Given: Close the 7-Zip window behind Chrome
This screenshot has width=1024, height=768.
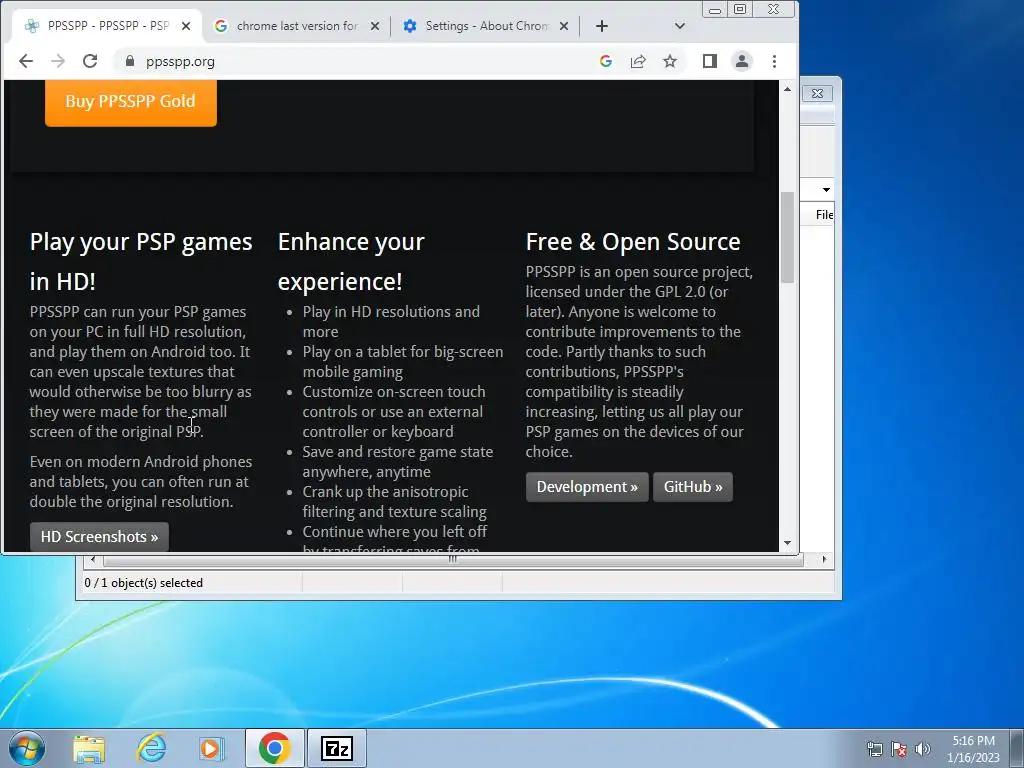Looking at the screenshot, I should click(x=817, y=93).
